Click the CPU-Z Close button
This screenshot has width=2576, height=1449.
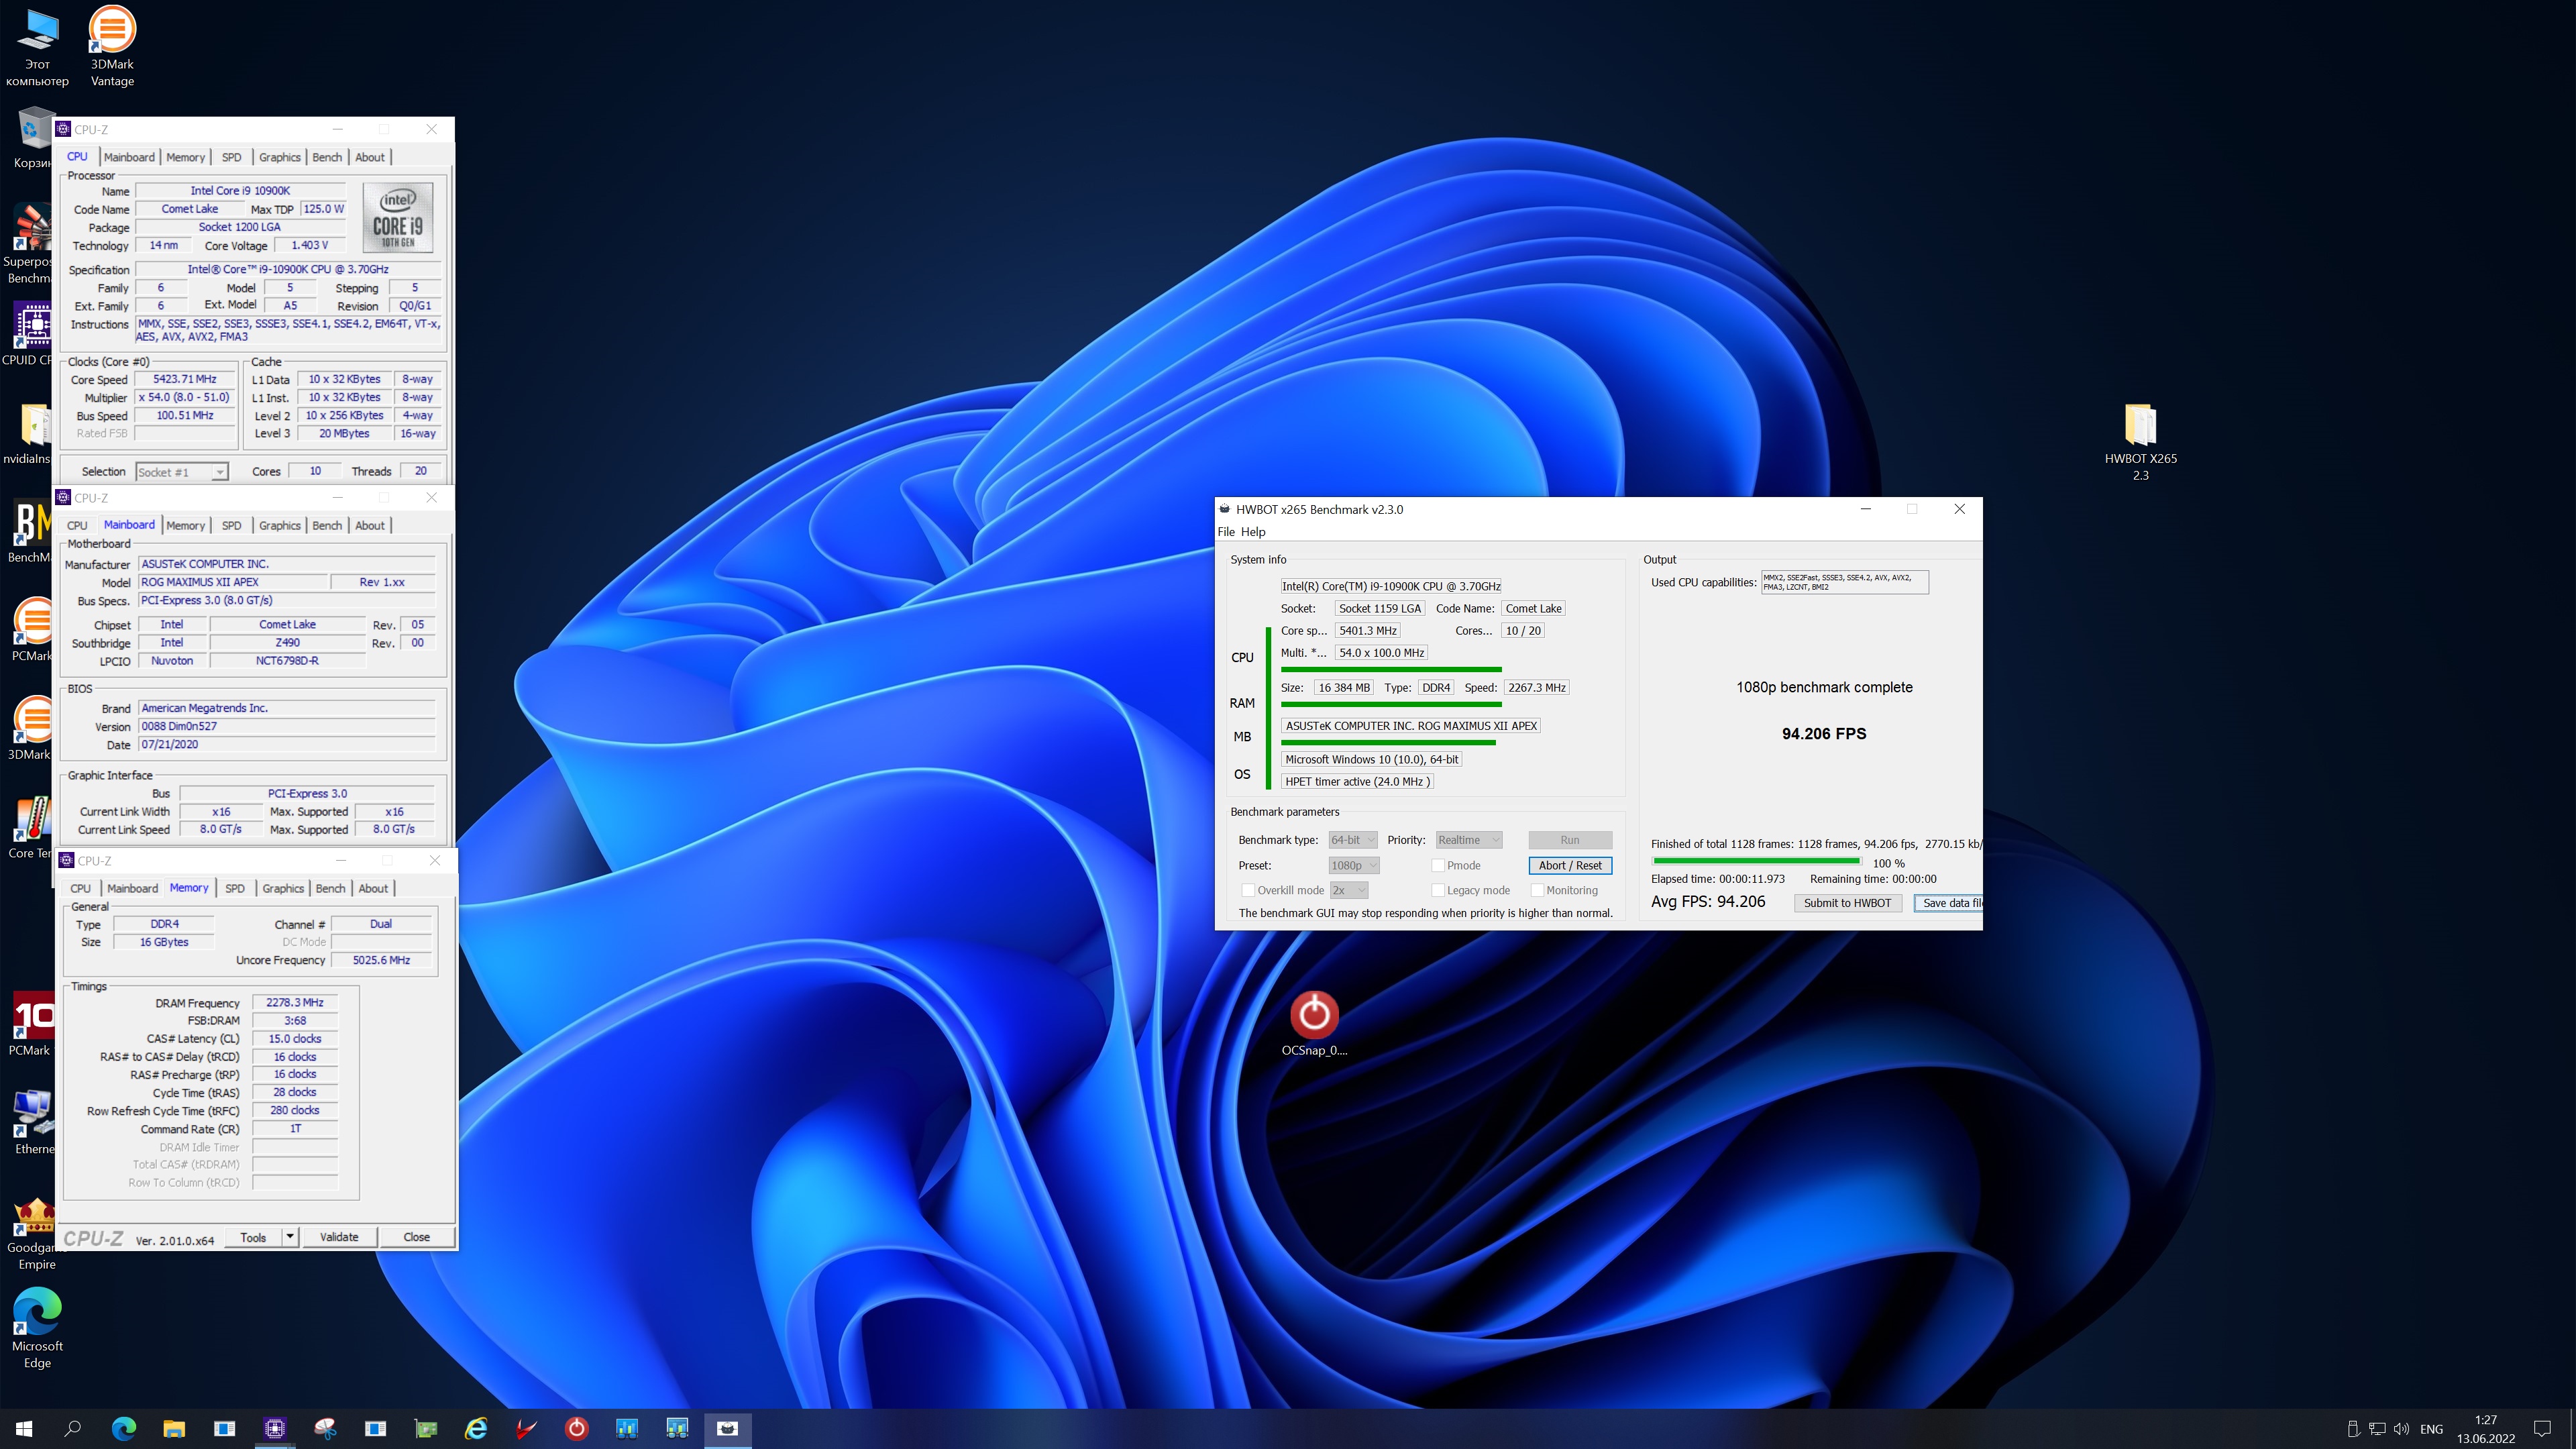417,1237
